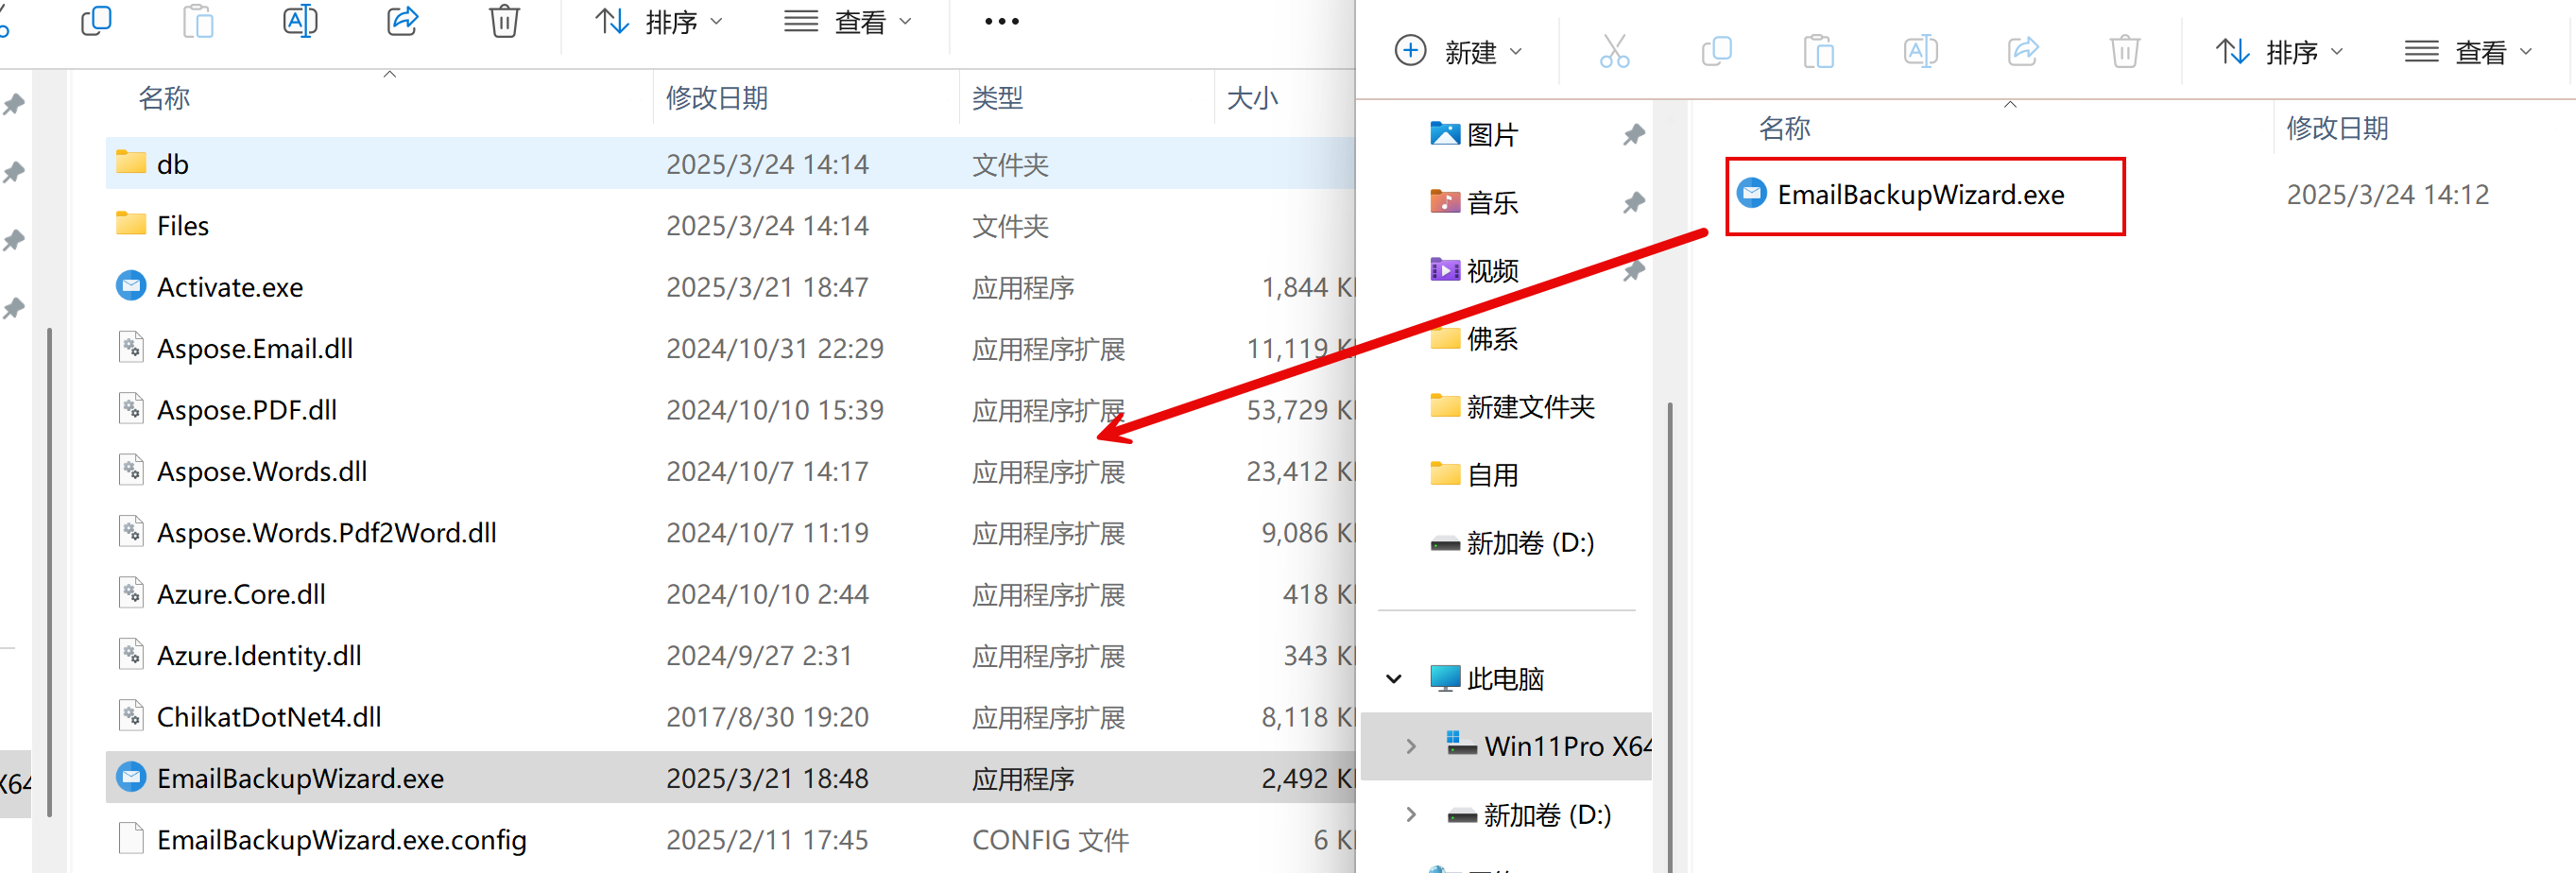Sort by 类型 column header

coord(997,98)
